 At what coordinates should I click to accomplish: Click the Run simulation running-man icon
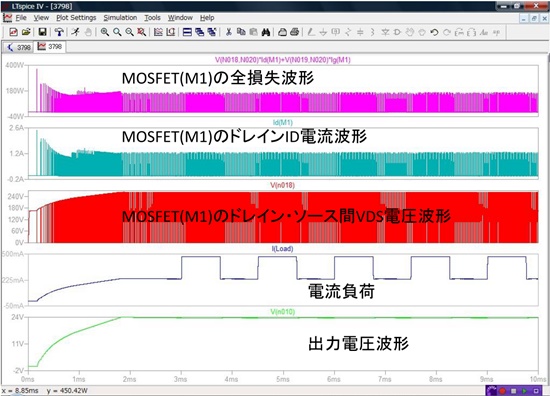75,32
